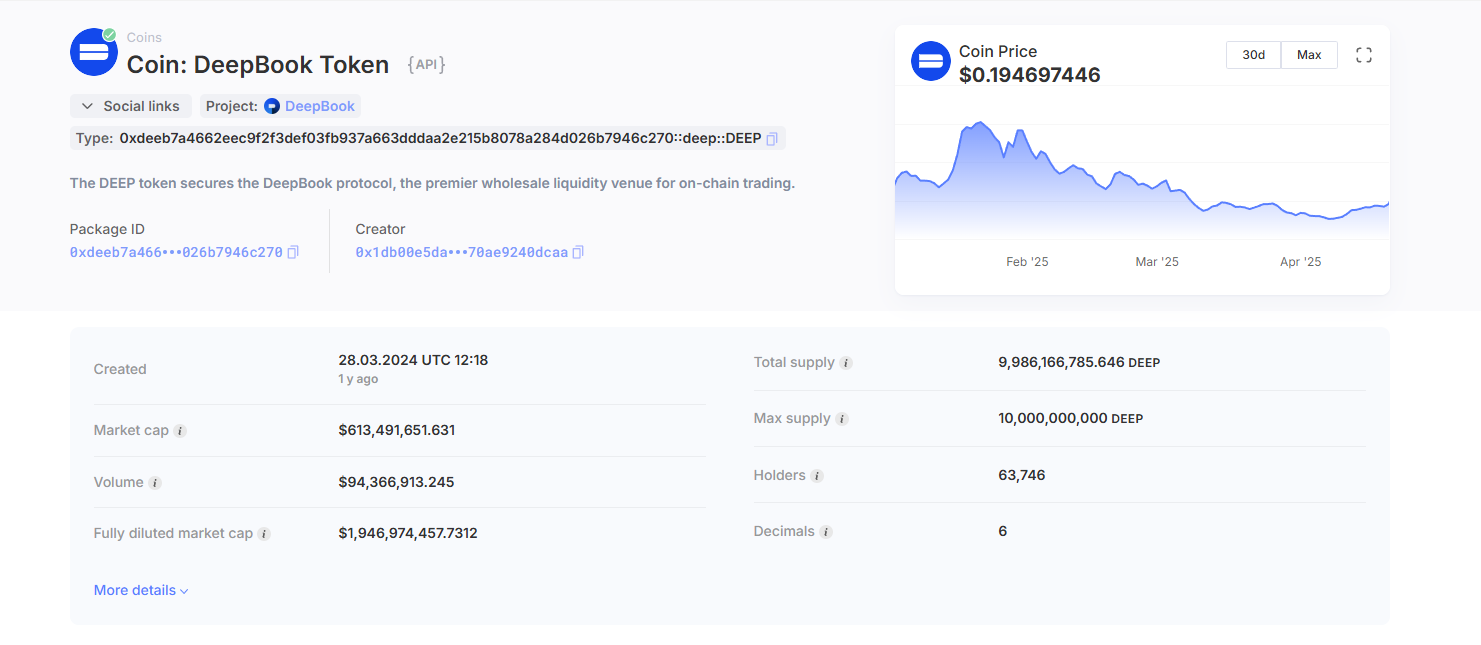The width and height of the screenshot is (1481, 645).
Task: Open the API link
Action: (x=426, y=65)
